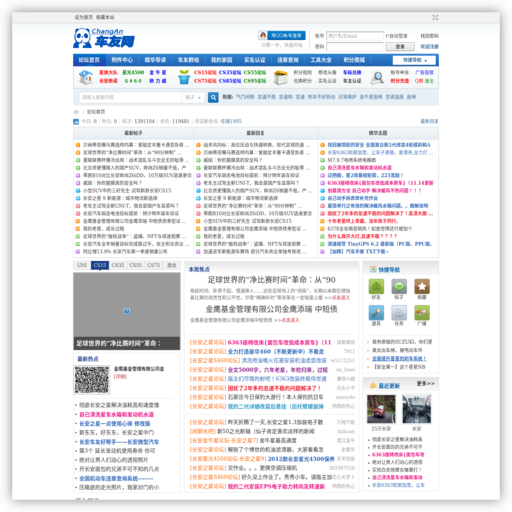Open the 收藏 favorites star icon
The height and width of the screenshot is (512, 512).
pos(422,286)
